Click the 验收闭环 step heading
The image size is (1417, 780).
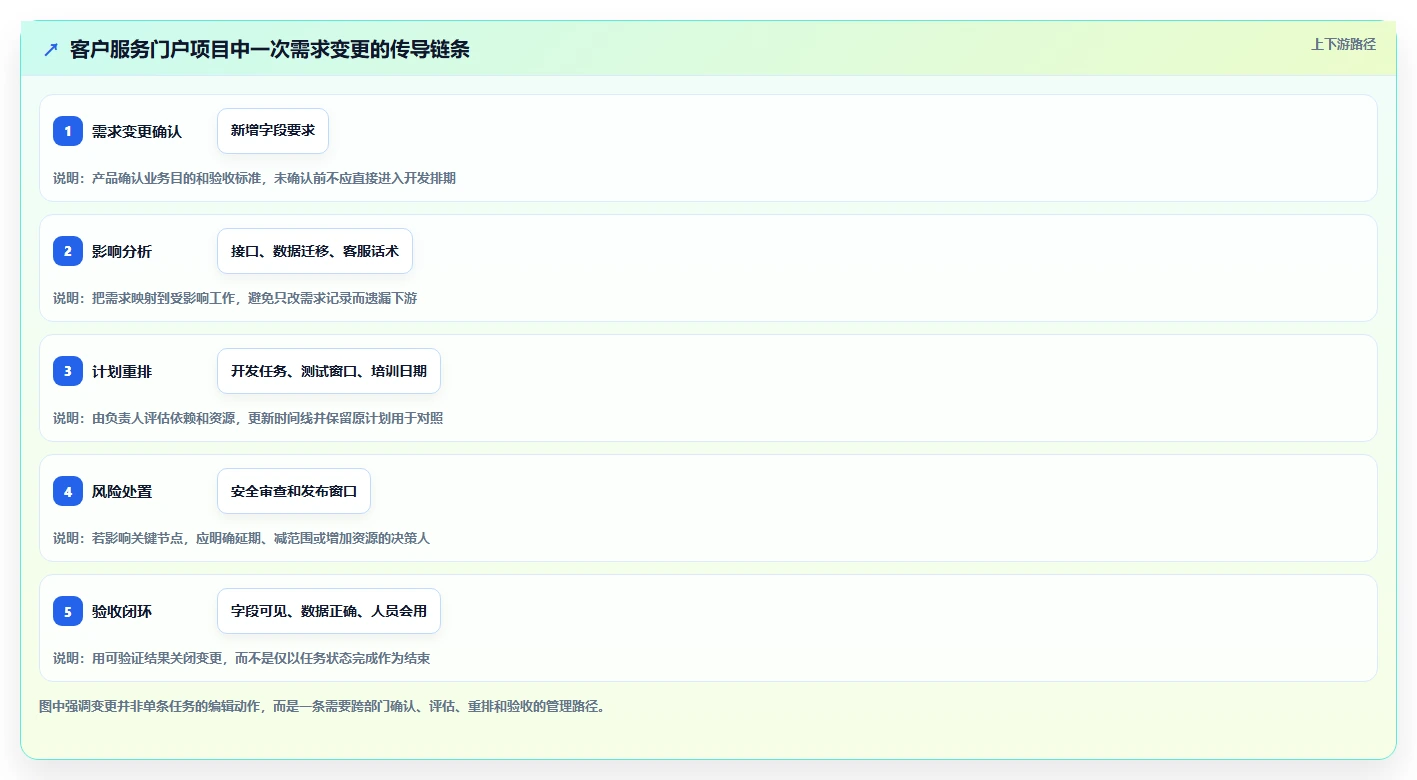pyautogui.click(x=122, y=611)
